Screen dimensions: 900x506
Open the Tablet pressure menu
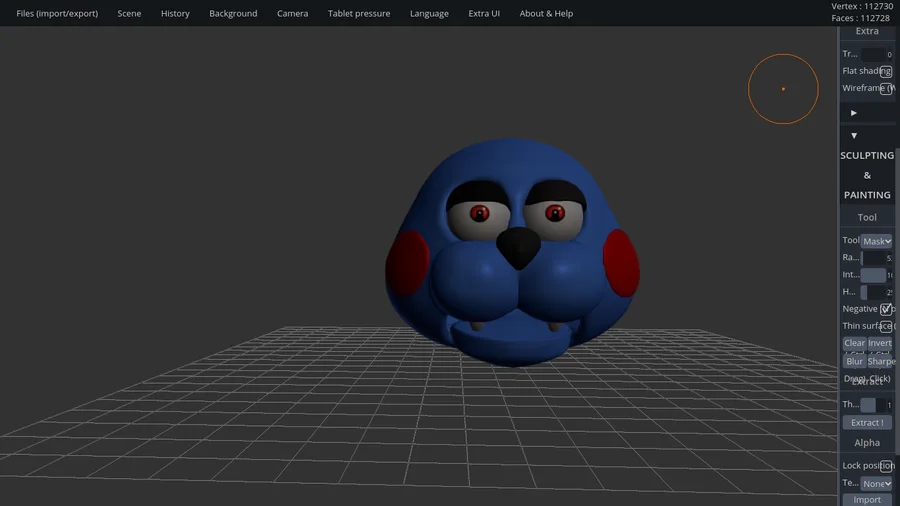[359, 13]
